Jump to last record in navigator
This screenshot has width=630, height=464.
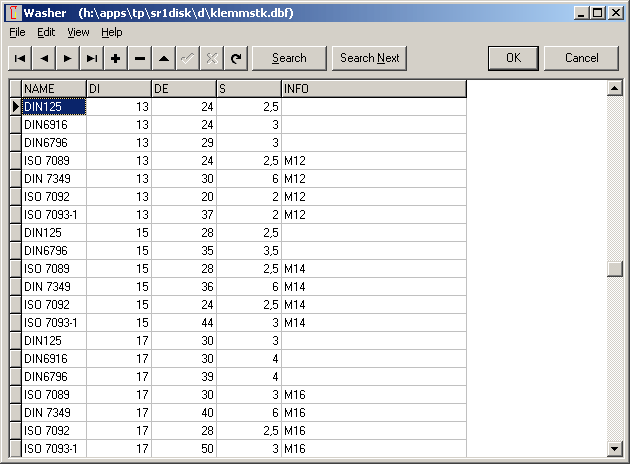(x=92, y=58)
